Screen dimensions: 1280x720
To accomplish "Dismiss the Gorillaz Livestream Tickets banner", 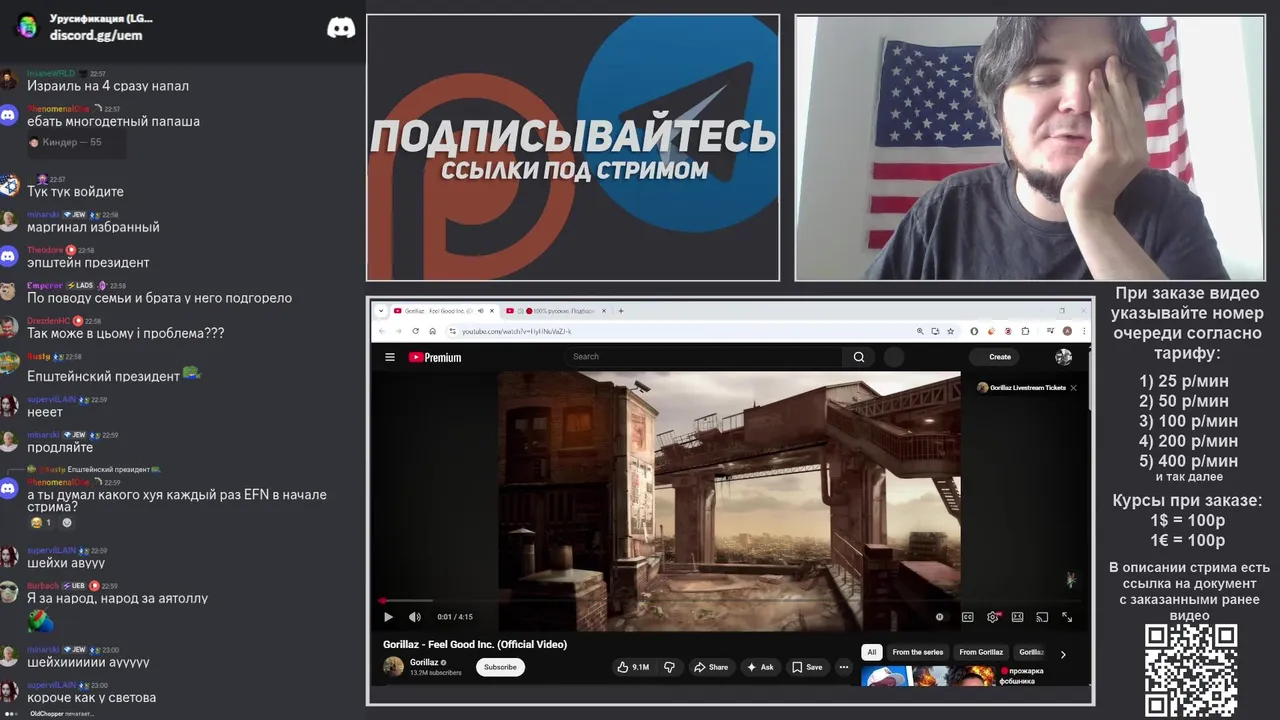I will [x=1073, y=388].
